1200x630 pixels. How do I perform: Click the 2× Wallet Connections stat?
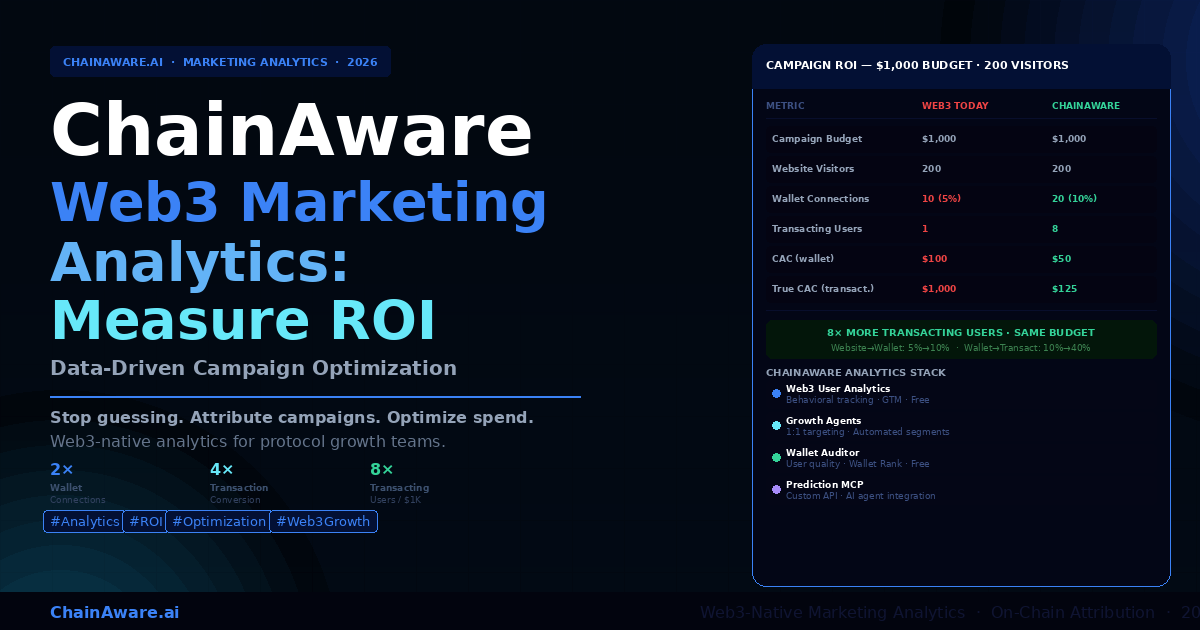(x=78, y=482)
